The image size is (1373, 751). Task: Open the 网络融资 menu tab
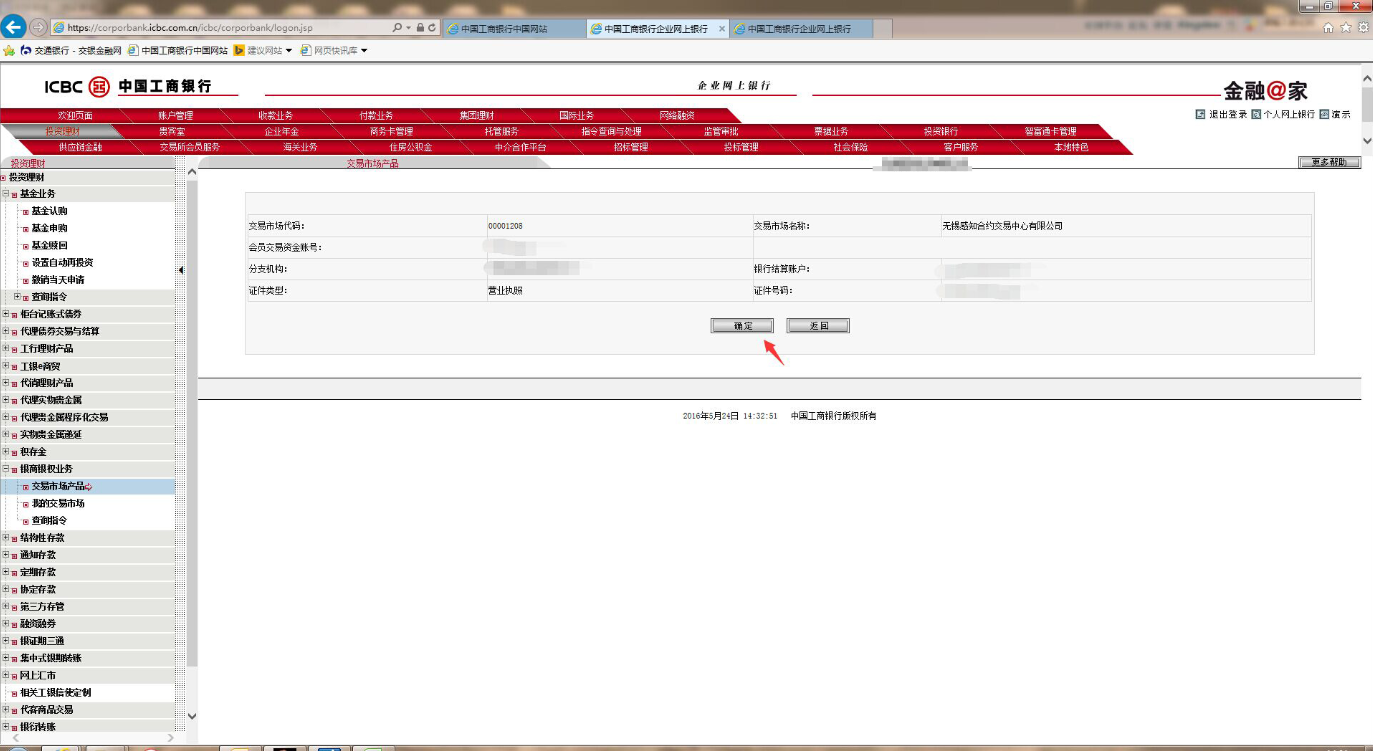(676, 115)
